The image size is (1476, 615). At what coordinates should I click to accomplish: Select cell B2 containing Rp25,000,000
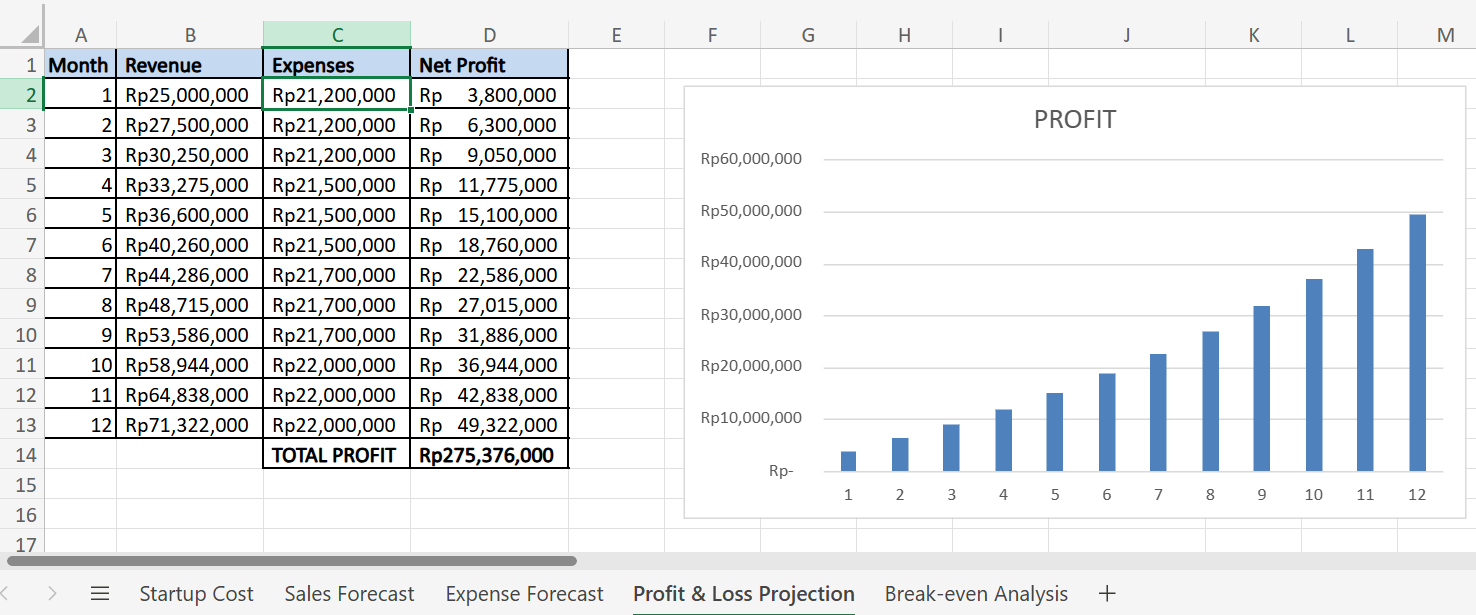coord(190,94)
